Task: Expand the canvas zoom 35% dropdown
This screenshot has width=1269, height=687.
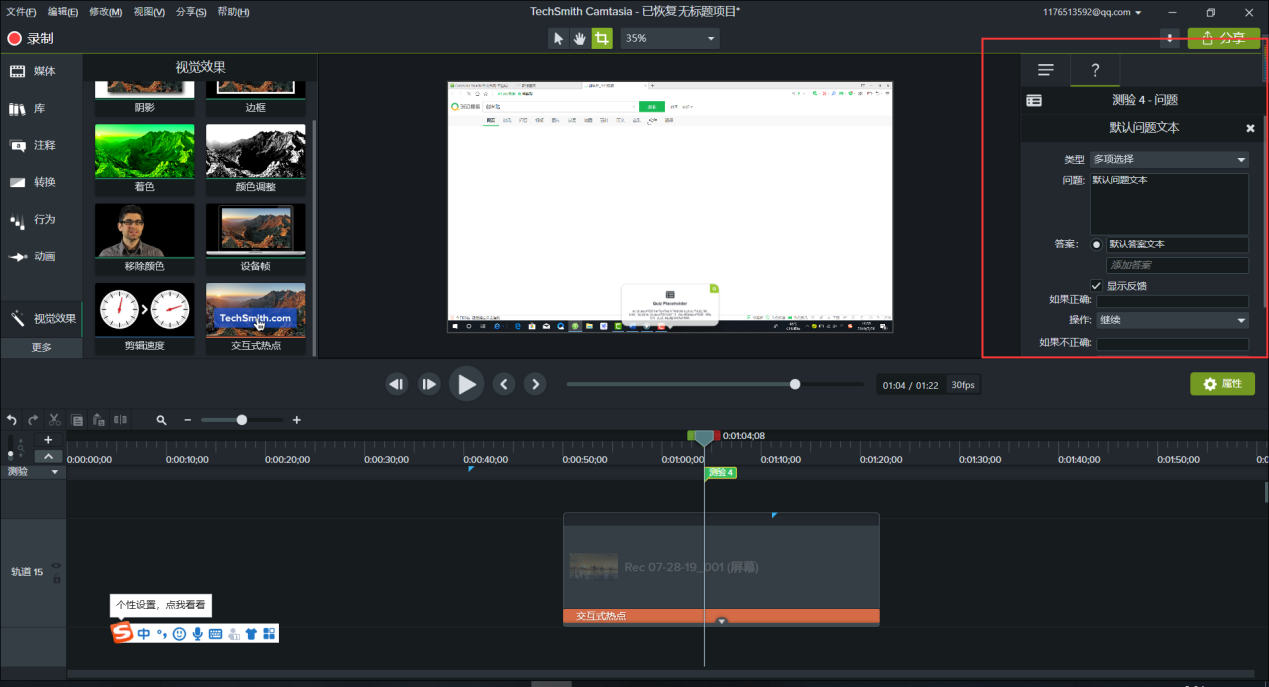Action: coord(669,38)
